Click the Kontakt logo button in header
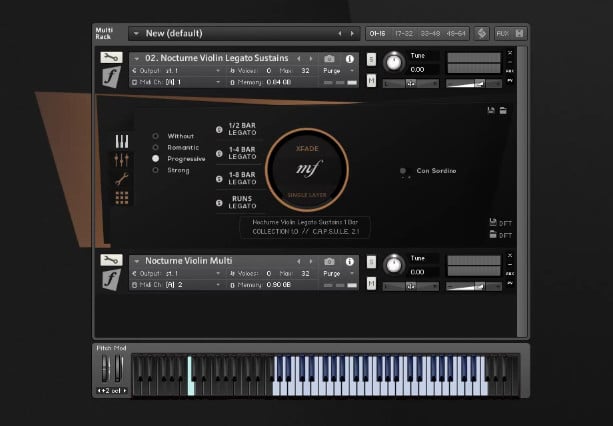 click(482, 34)
